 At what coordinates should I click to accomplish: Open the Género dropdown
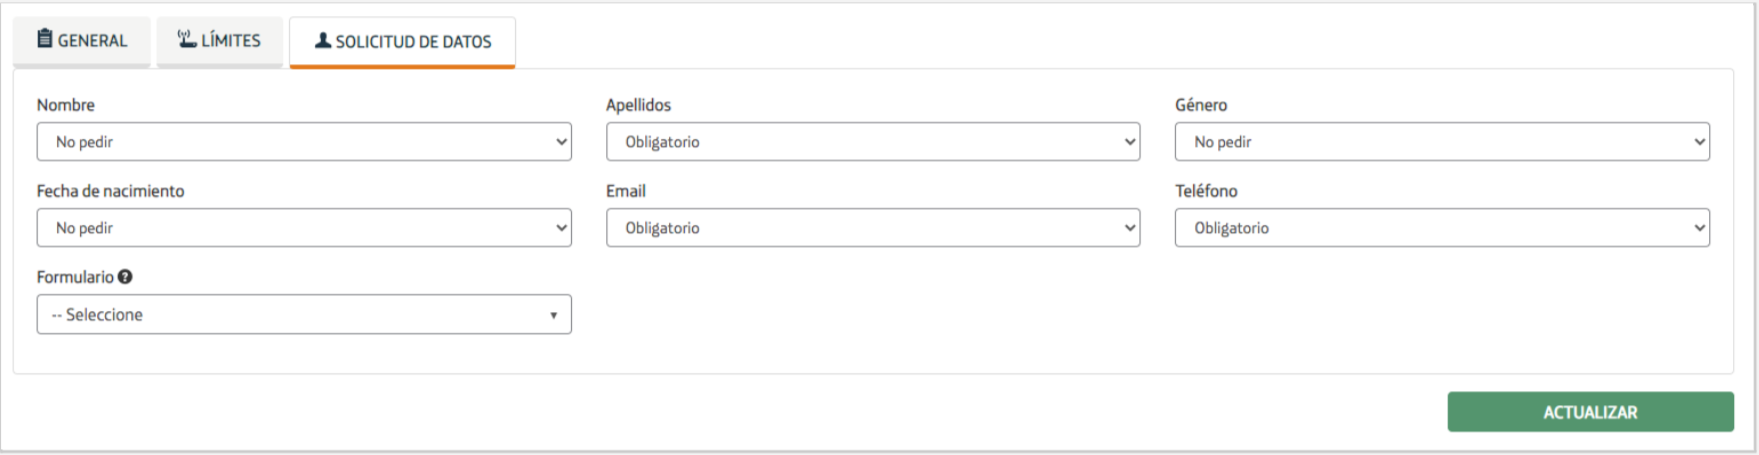[x=1442, y=142]
